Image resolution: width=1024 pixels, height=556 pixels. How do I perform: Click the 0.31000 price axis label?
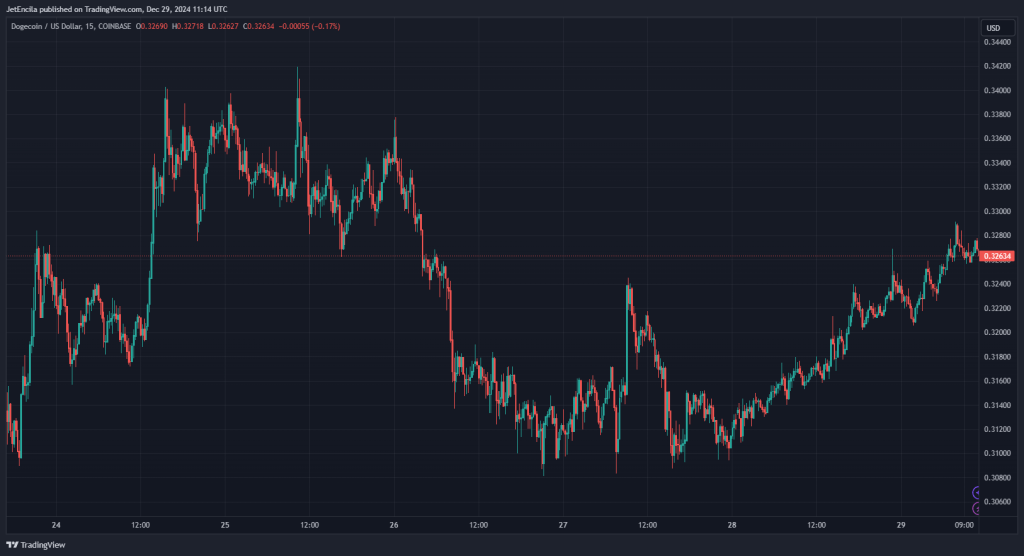pos(997,453)
